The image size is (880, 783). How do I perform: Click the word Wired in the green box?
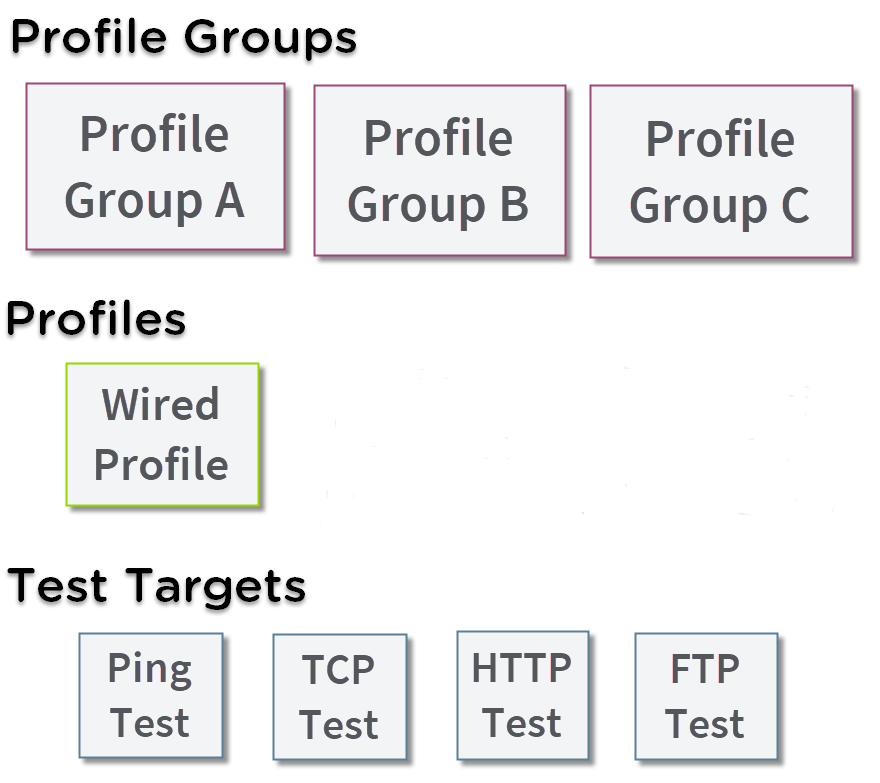coord(161,404)
